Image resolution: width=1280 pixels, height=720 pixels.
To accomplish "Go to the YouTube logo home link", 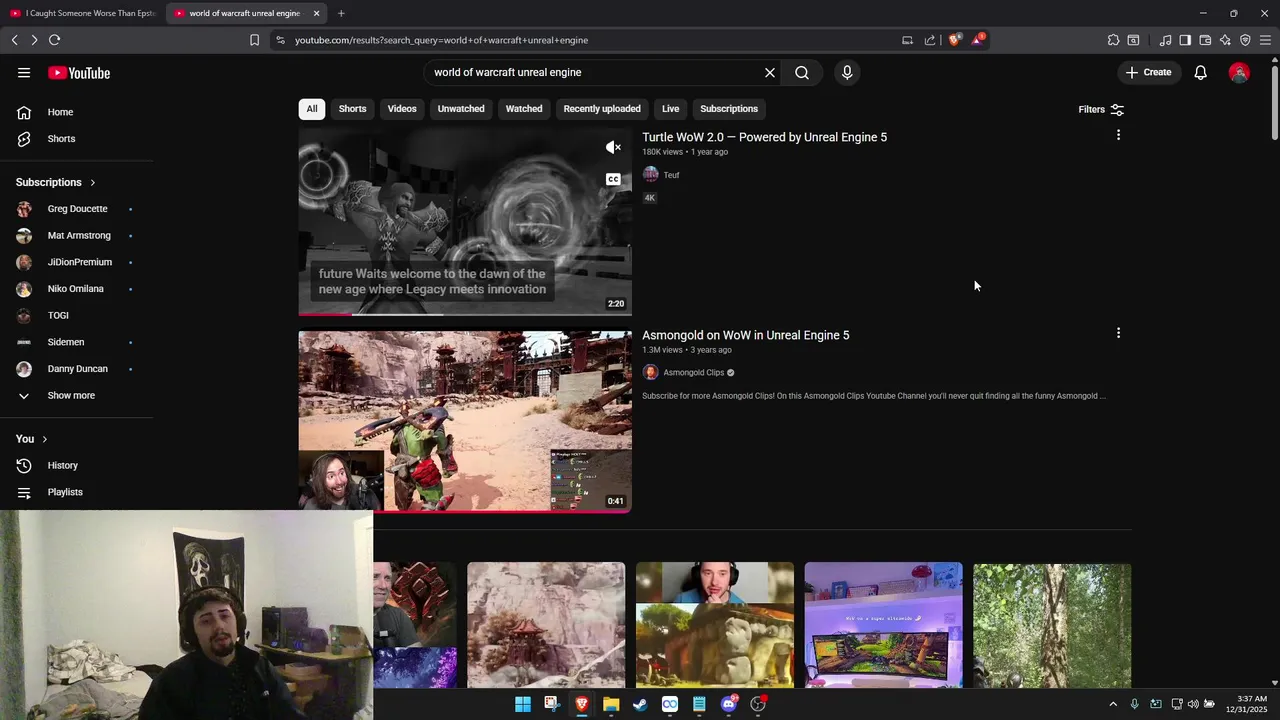I will [x=79, y=73].
